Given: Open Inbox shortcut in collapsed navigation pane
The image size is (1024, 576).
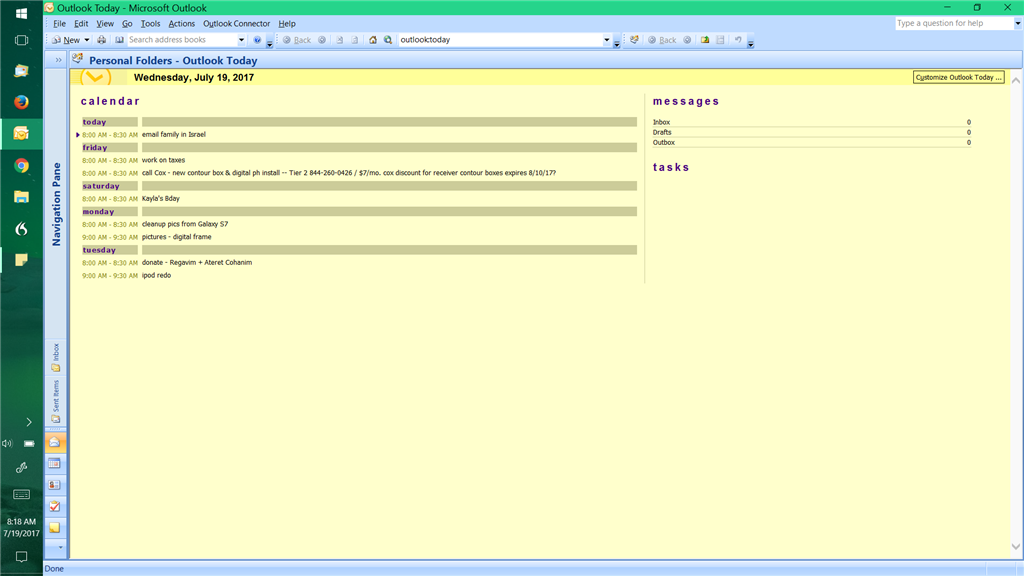Looking at the screenshot, I should point(56,357).
